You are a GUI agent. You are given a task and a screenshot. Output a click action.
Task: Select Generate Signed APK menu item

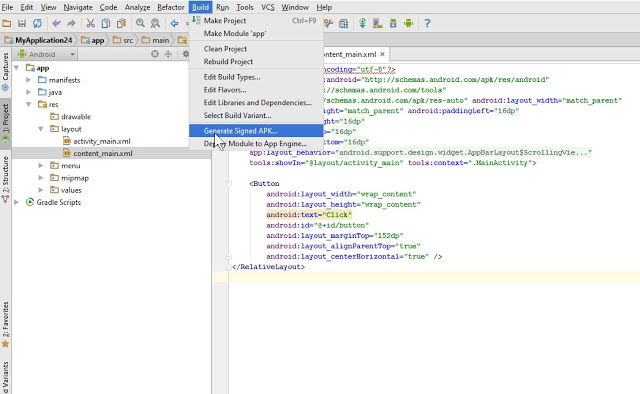tap(256, 131)
